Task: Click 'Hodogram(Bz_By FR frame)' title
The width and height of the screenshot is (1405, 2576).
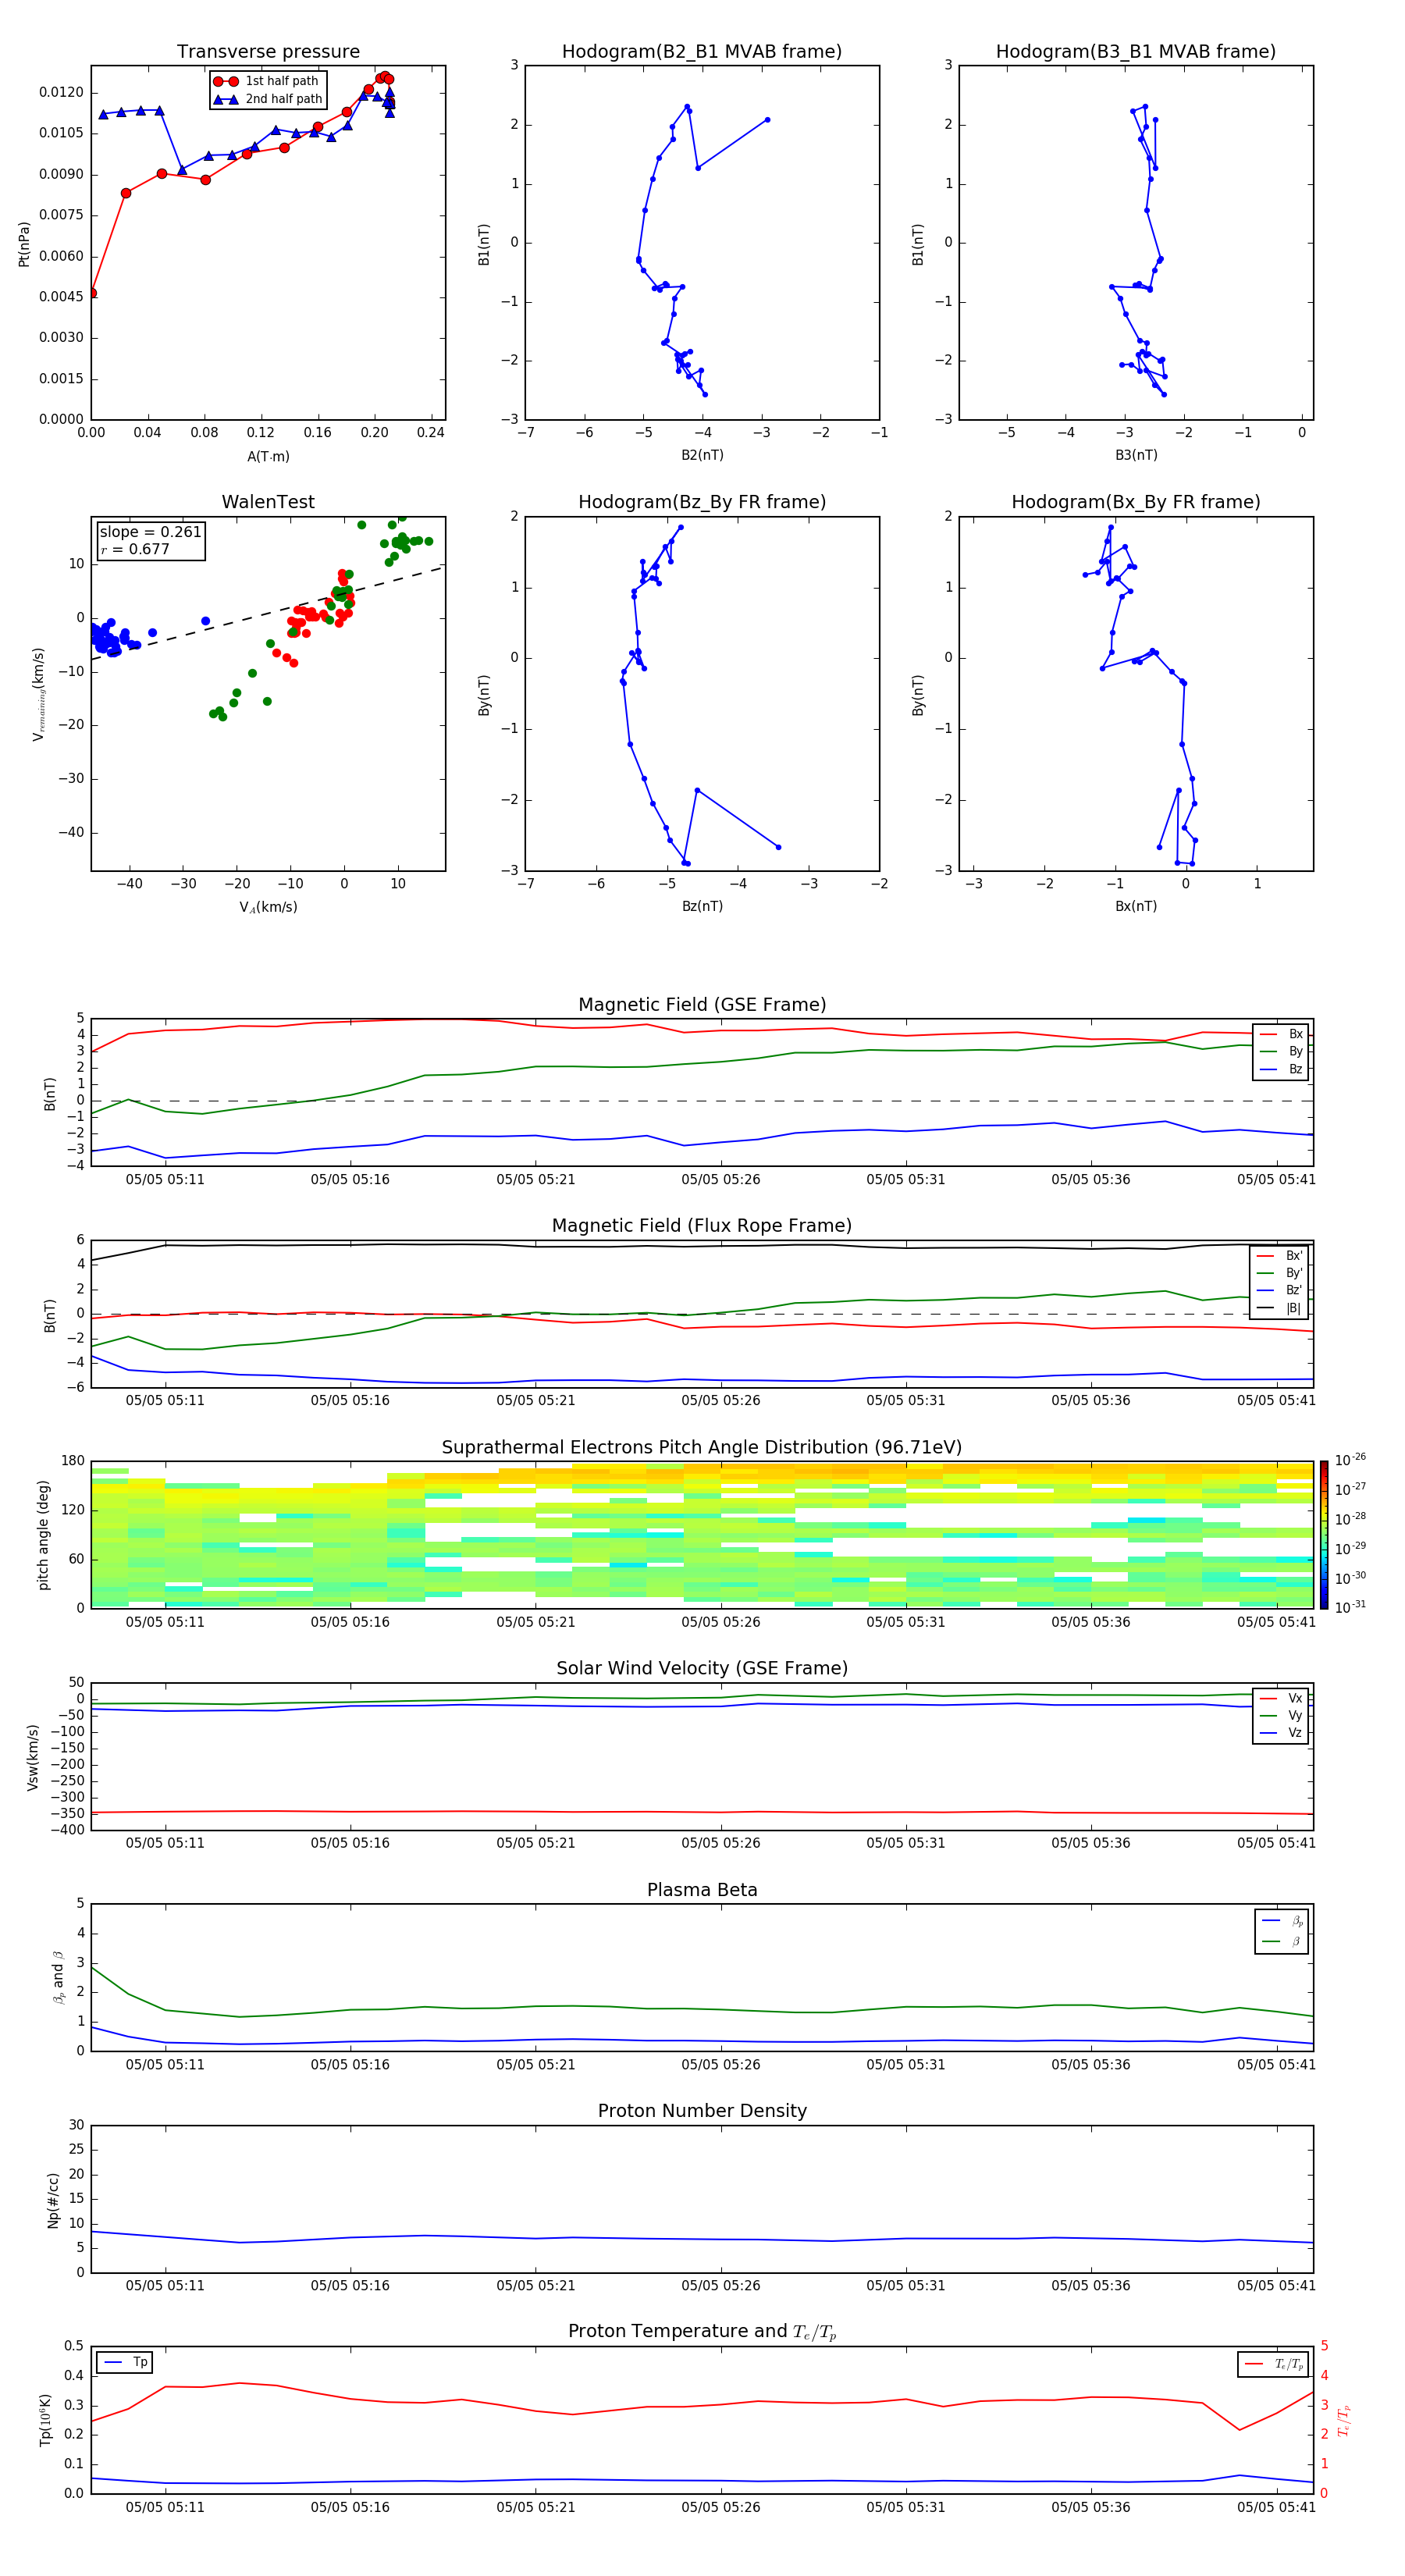Action: 702,502
